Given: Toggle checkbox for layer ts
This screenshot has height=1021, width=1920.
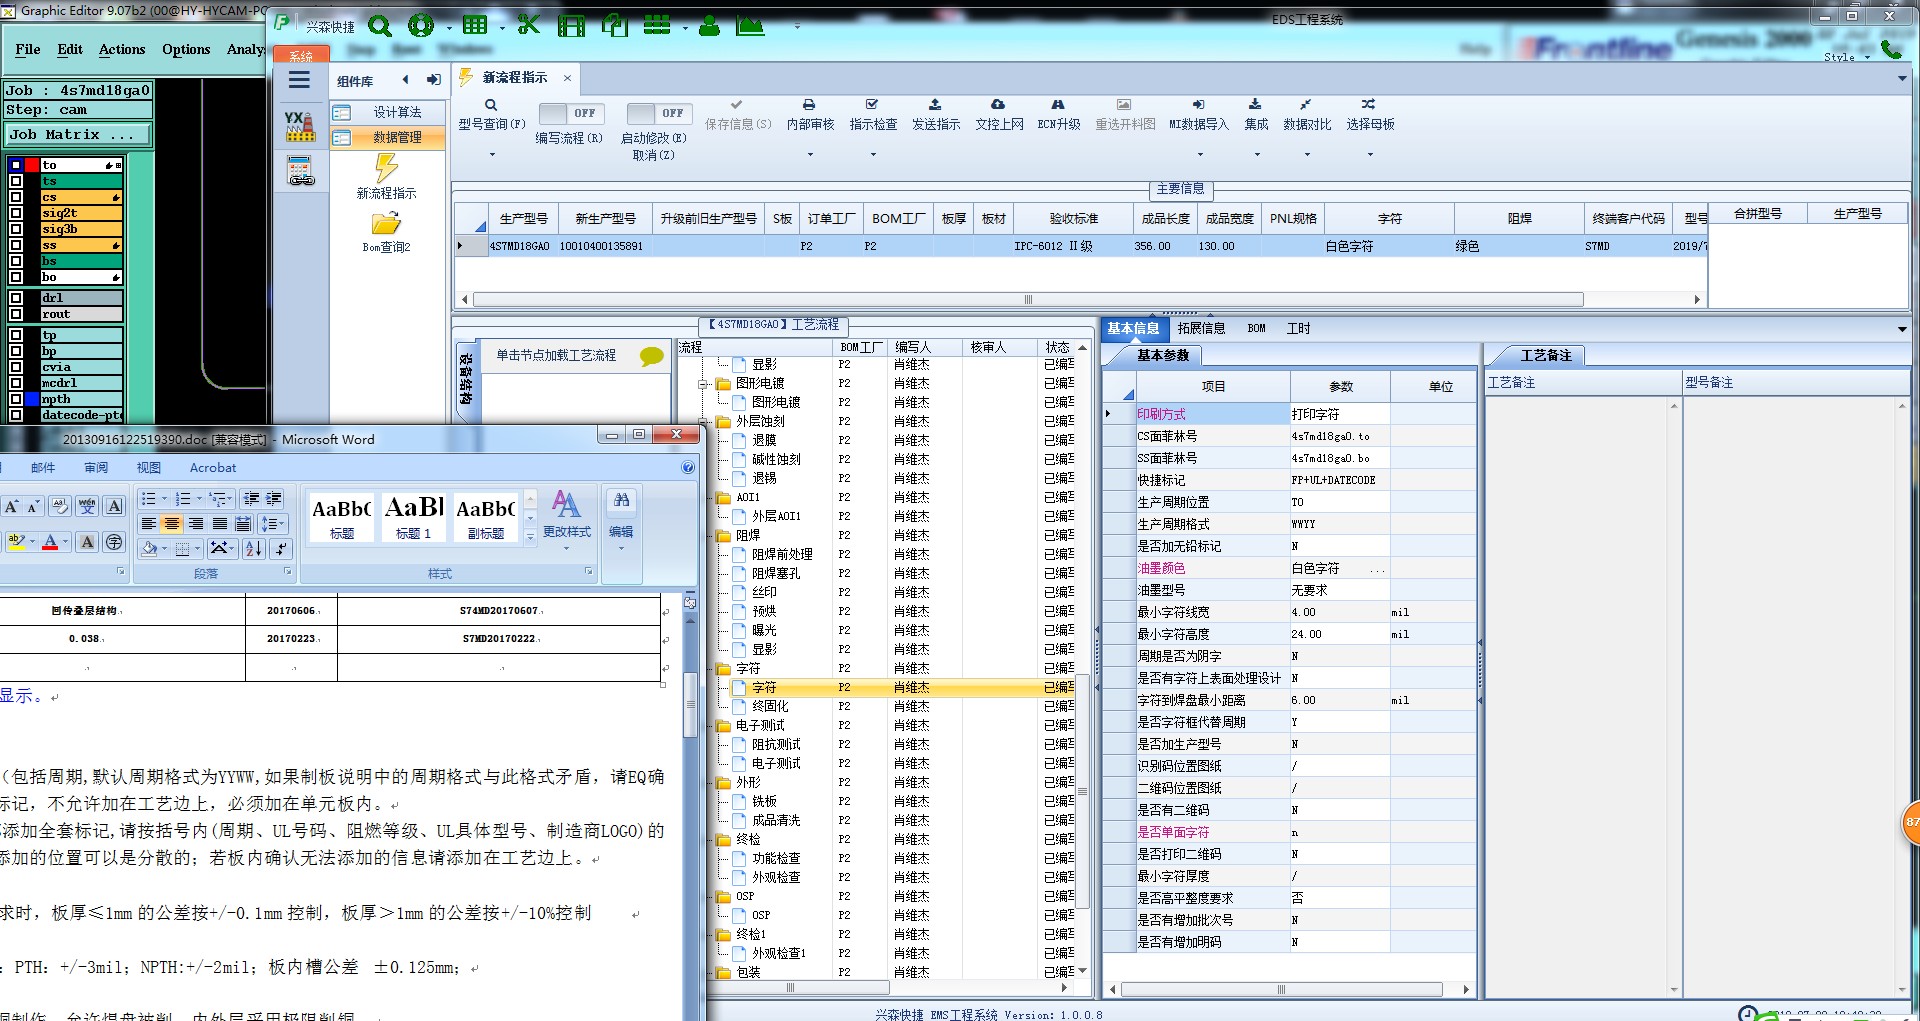Looking at the screenshot, I should click(16, 181).
